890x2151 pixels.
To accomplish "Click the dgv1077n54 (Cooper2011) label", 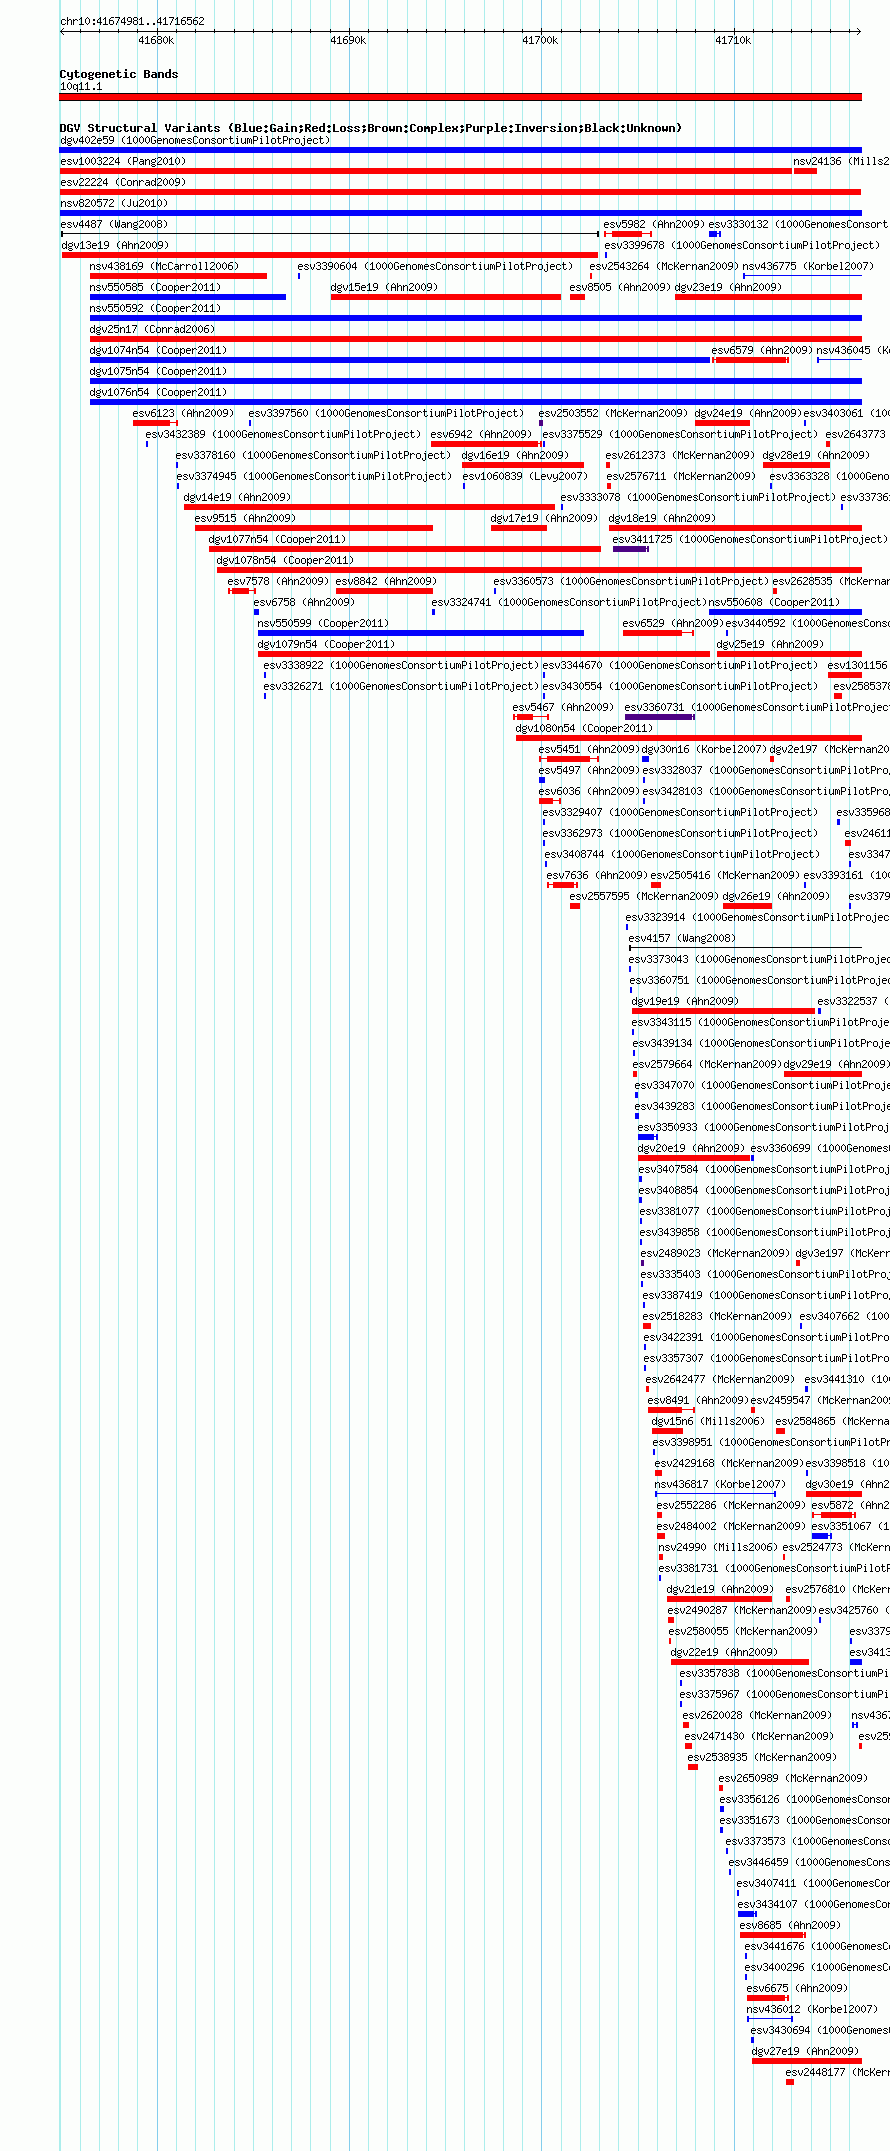I will (278, 539).
